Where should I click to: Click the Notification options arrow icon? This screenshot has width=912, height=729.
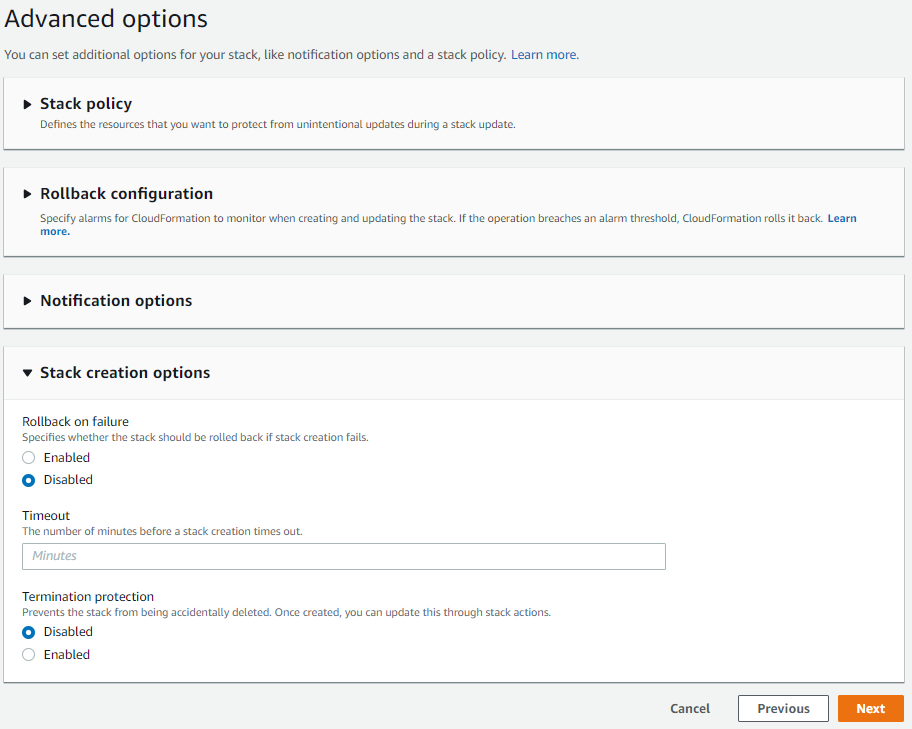click(28, 301)
